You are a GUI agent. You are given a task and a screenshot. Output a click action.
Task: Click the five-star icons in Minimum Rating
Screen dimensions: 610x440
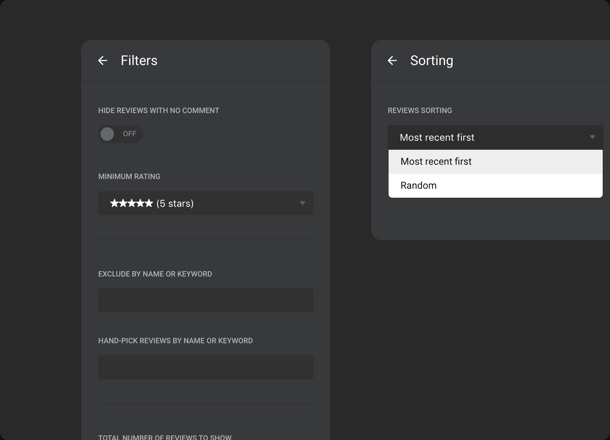click(x=131, y=203)
